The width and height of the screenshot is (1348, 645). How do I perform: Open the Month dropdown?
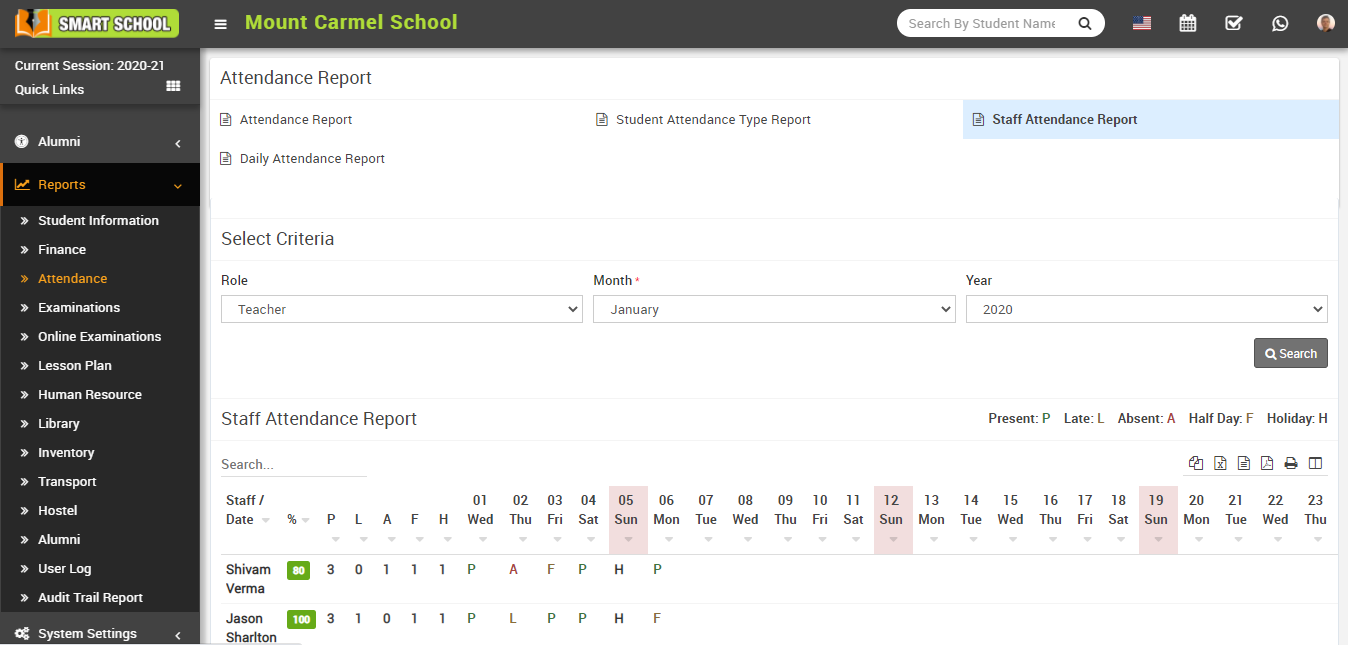[x=774, y=309]
